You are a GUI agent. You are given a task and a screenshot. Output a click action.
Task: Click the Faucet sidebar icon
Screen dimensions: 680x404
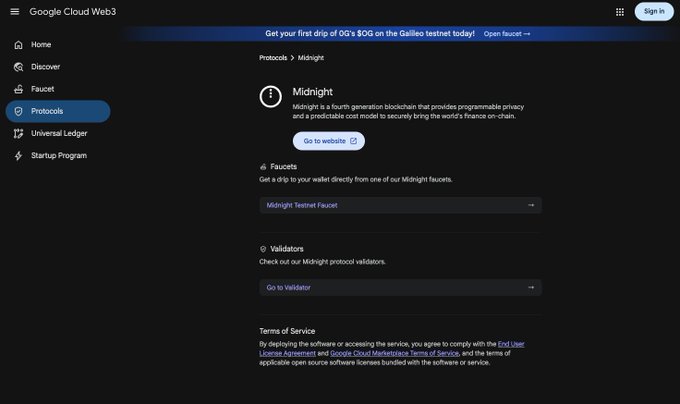click(x=18, y=89)
